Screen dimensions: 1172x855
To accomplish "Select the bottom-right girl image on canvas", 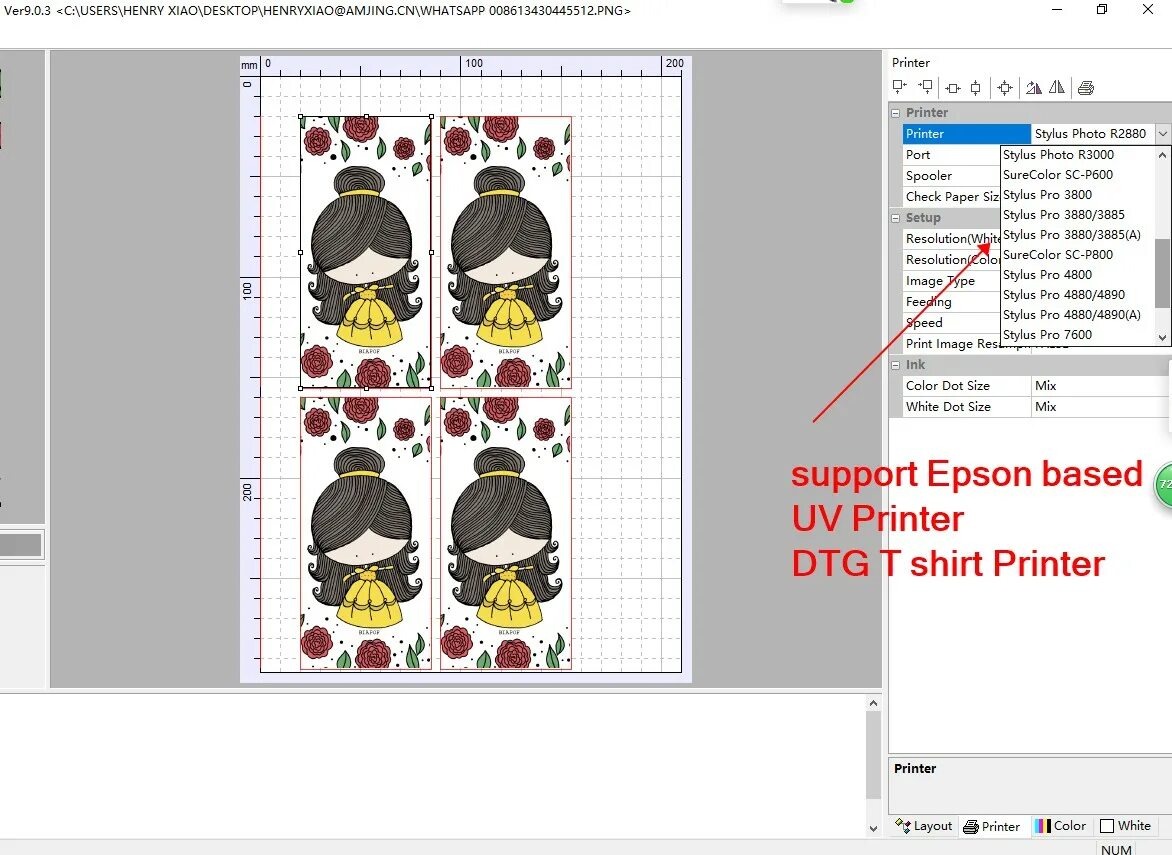I will coord(506,533).
